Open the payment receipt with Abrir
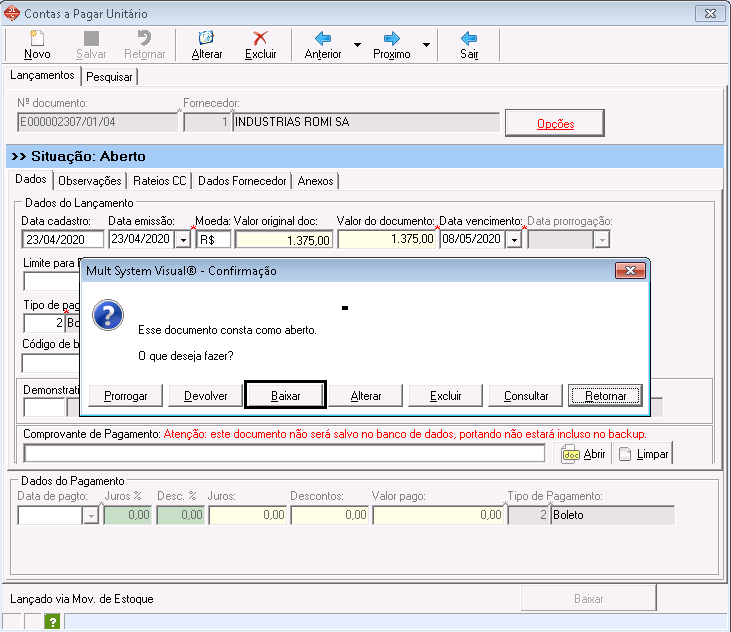Screen dimensions: 731x632 coord(584,454)
